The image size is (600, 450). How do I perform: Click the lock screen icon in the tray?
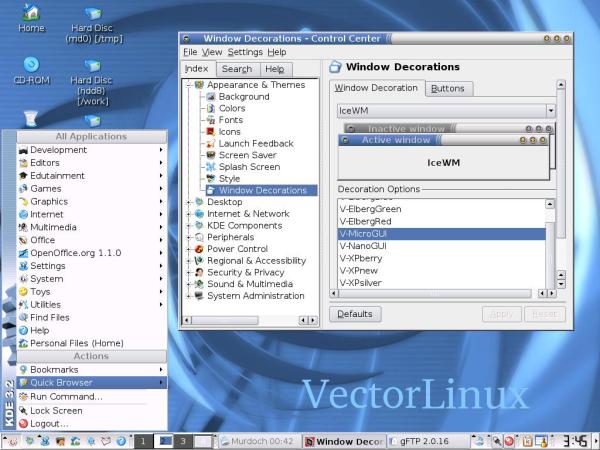click(x=496, y=442)
